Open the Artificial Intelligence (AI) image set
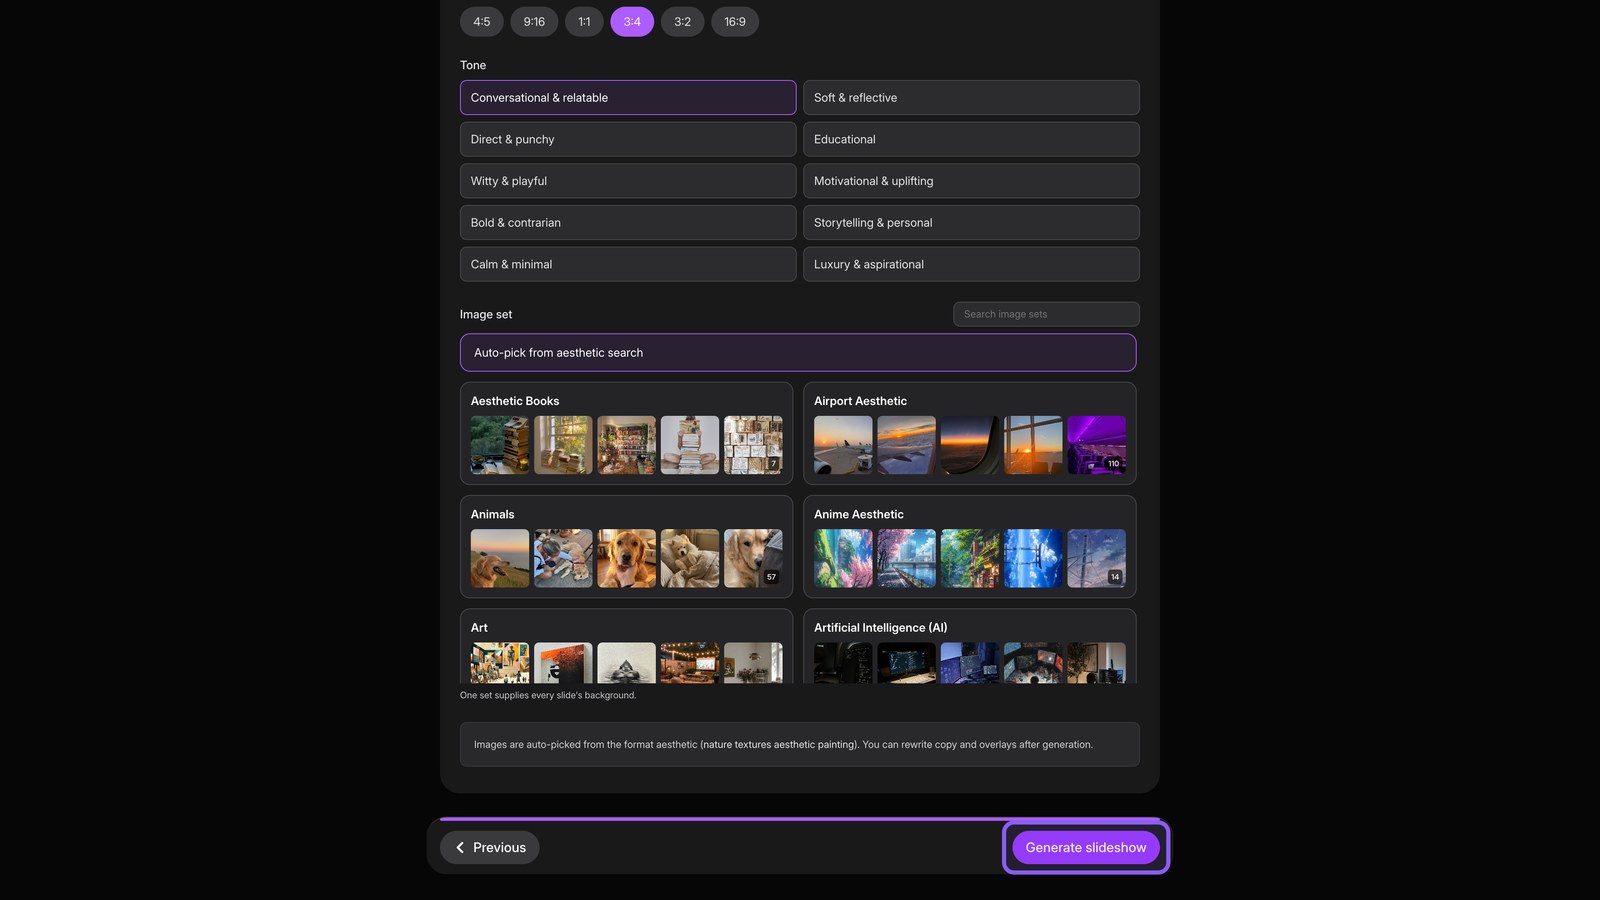 click(969, 646)
